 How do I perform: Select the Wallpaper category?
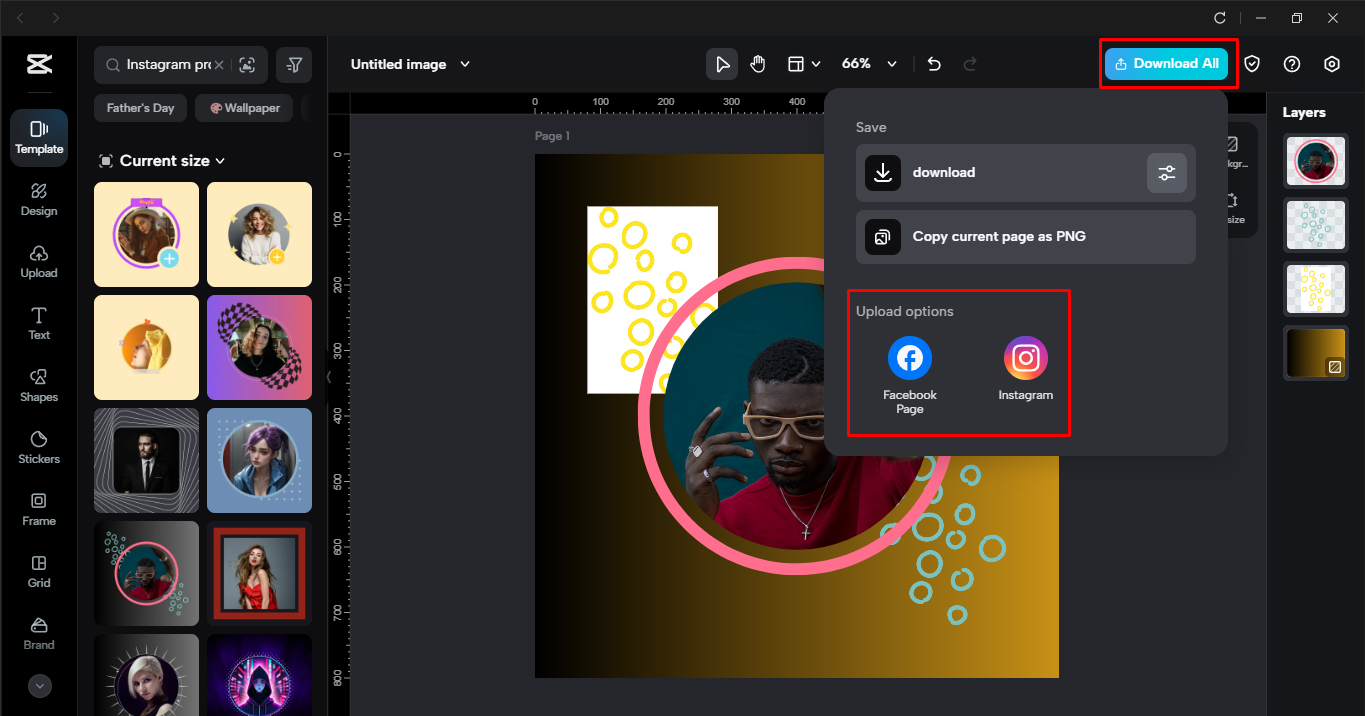pos(243,107)
